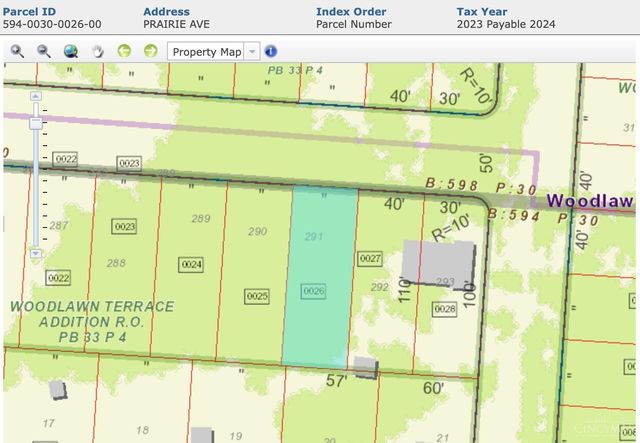Screen dimensions: 640x443
Task: Click the full extent globe icon
Action: click(71, 51)
